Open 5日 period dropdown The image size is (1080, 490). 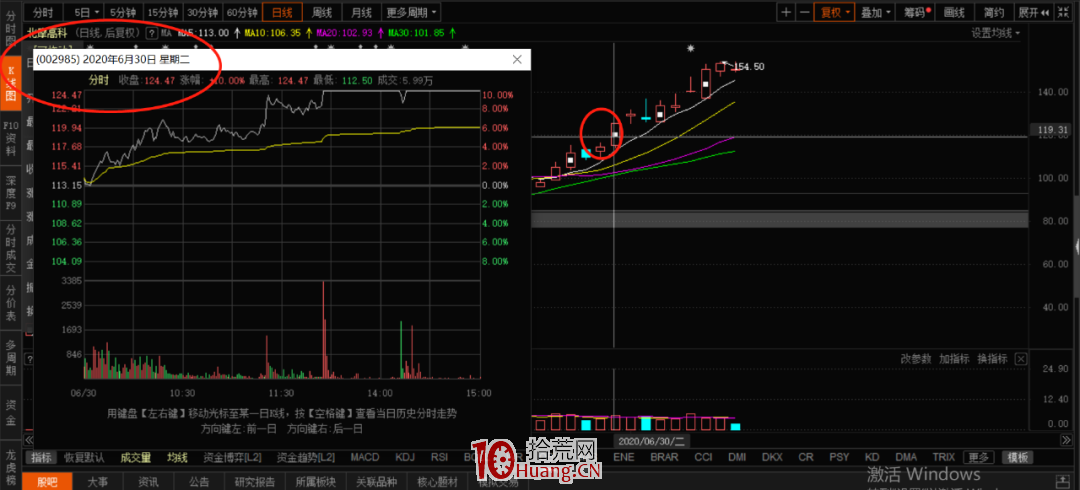point(86,12)
